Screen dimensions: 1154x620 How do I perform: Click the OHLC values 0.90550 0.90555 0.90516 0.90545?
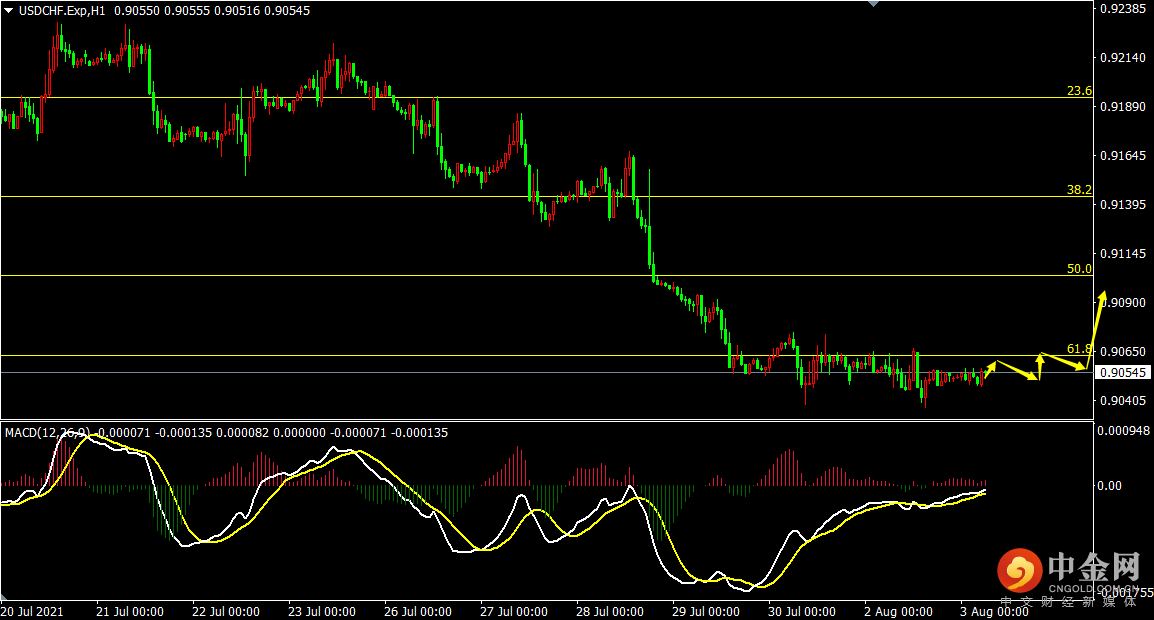(212, 11)
